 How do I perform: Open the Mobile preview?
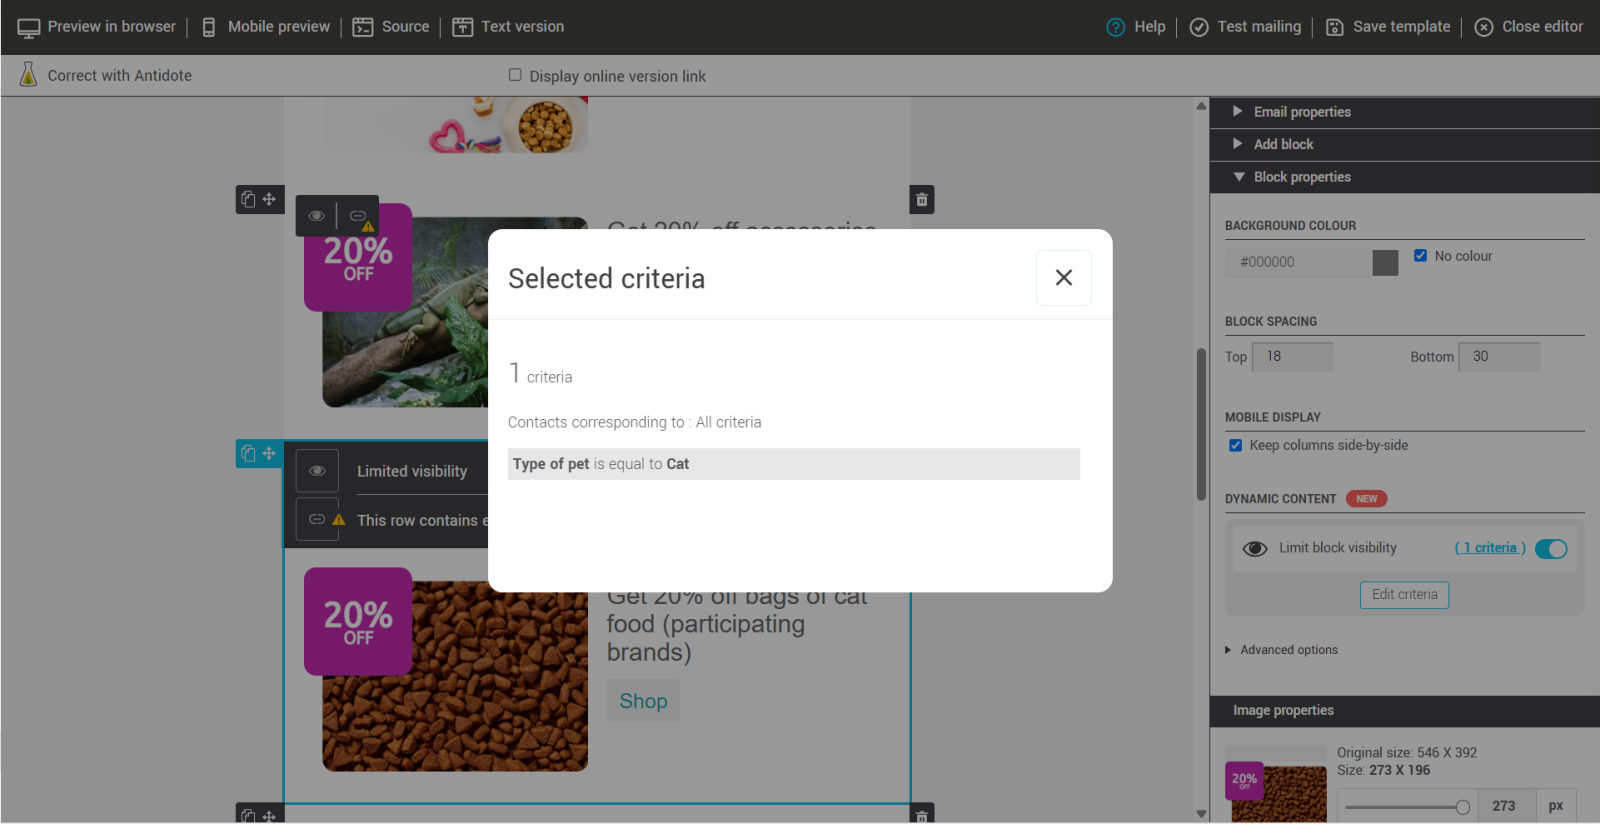click(x=266, y=27)
